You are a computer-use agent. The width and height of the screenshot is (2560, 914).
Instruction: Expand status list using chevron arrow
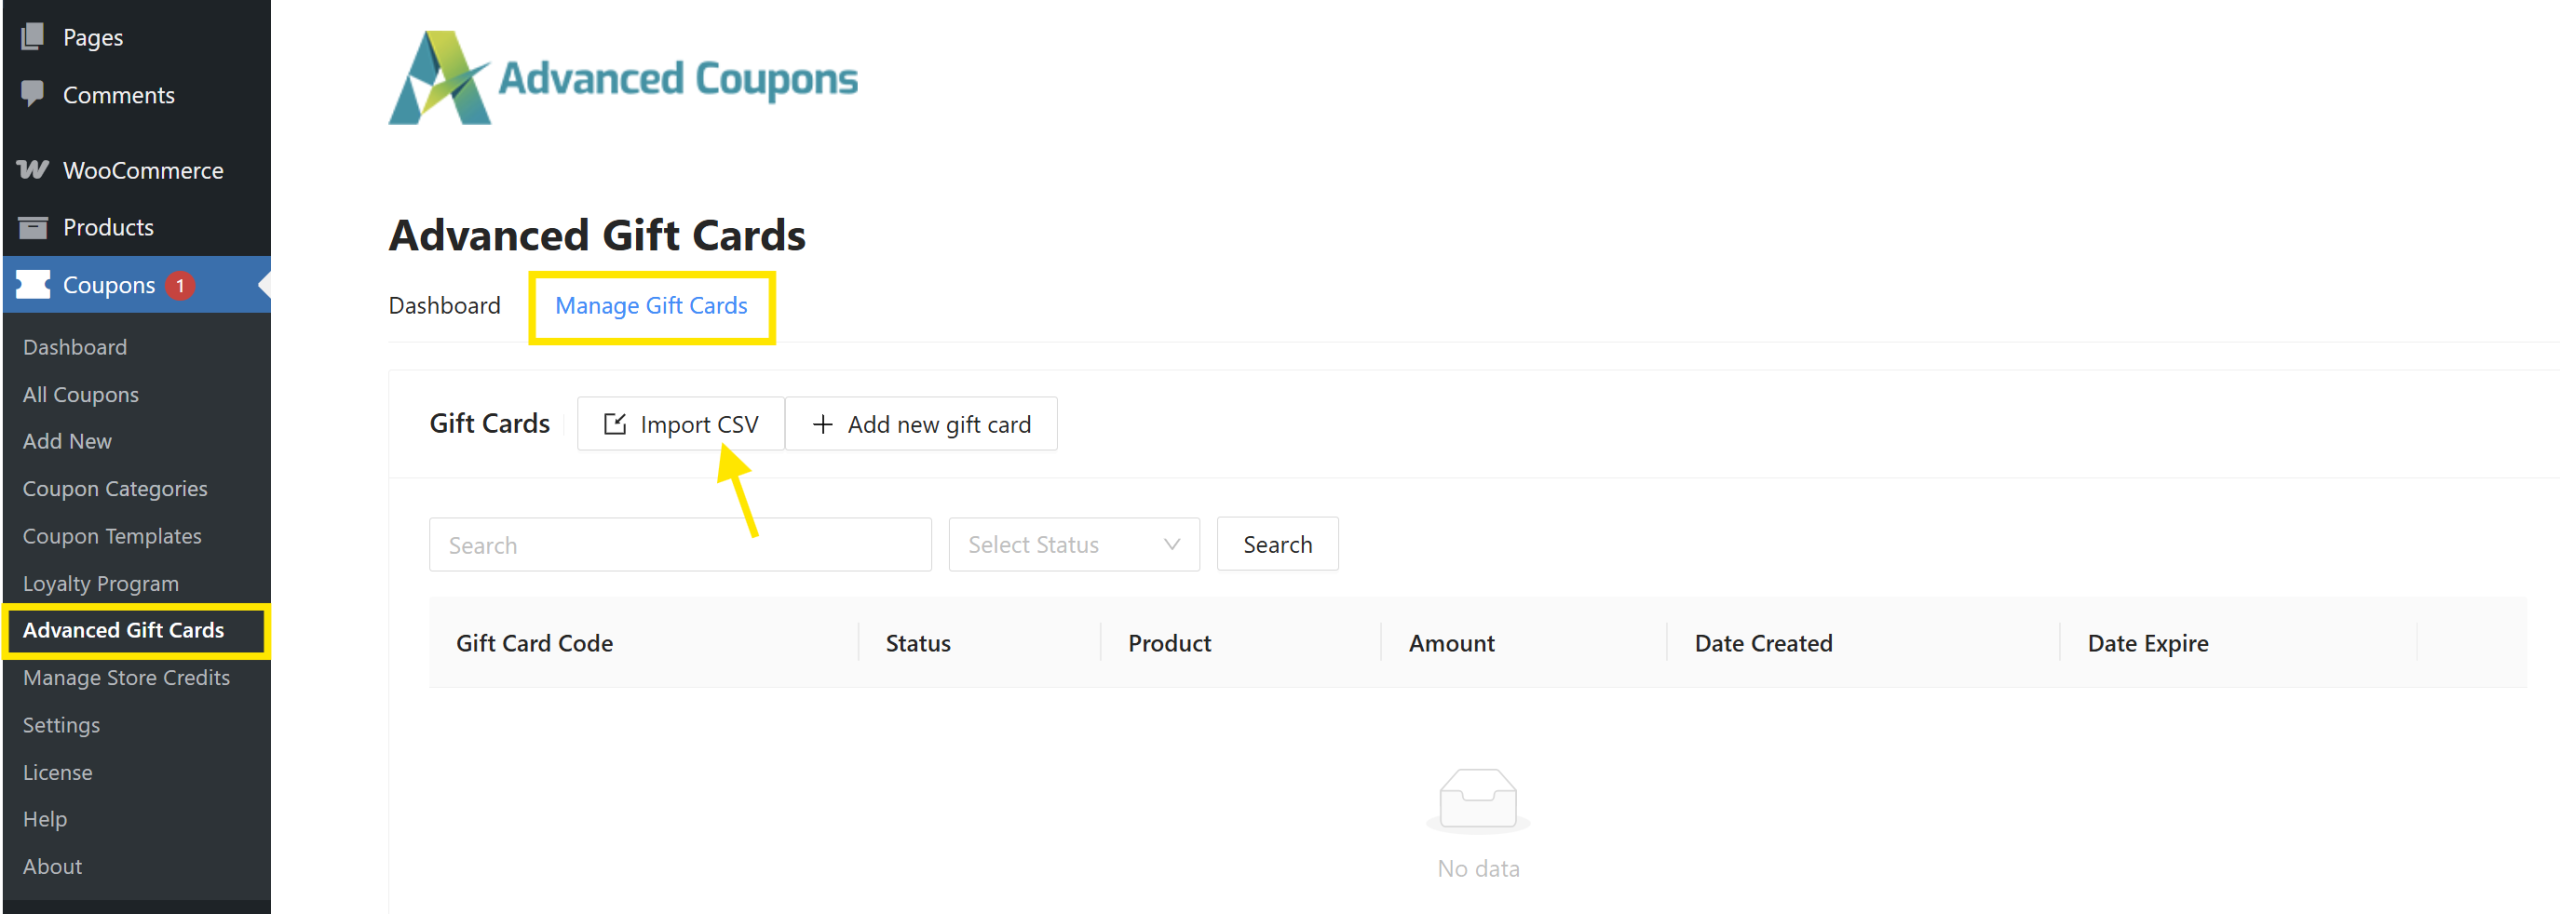tap(1172, 545)
